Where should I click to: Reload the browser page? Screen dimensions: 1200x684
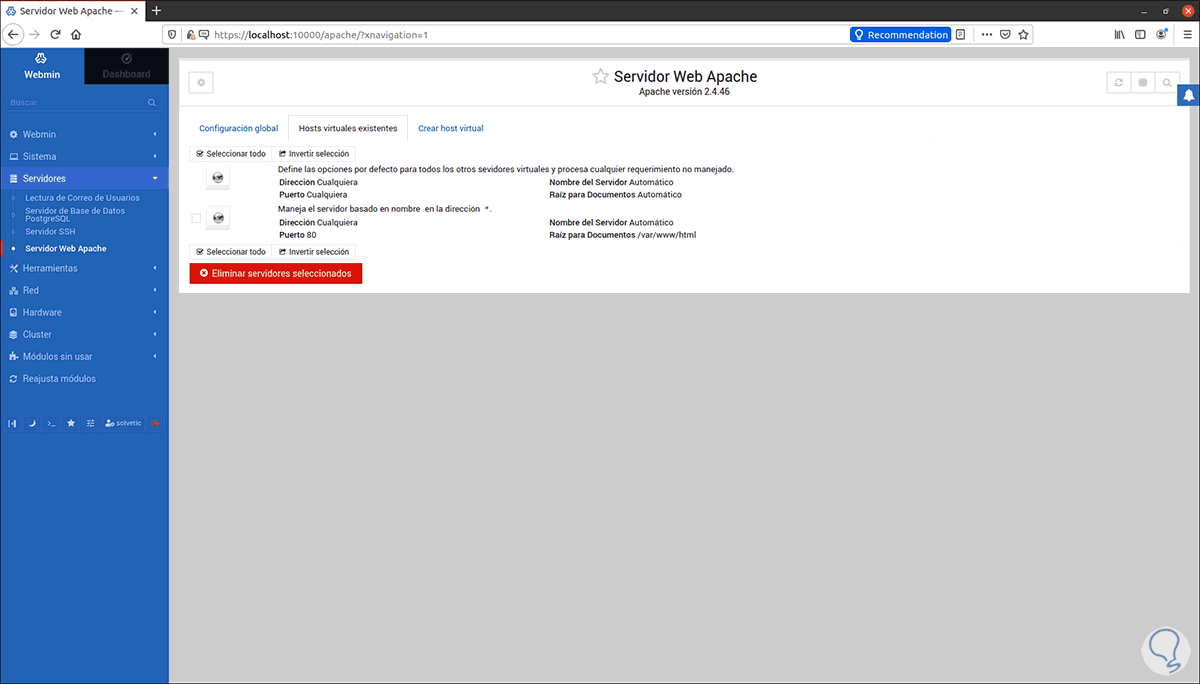(x=56, y=34)
